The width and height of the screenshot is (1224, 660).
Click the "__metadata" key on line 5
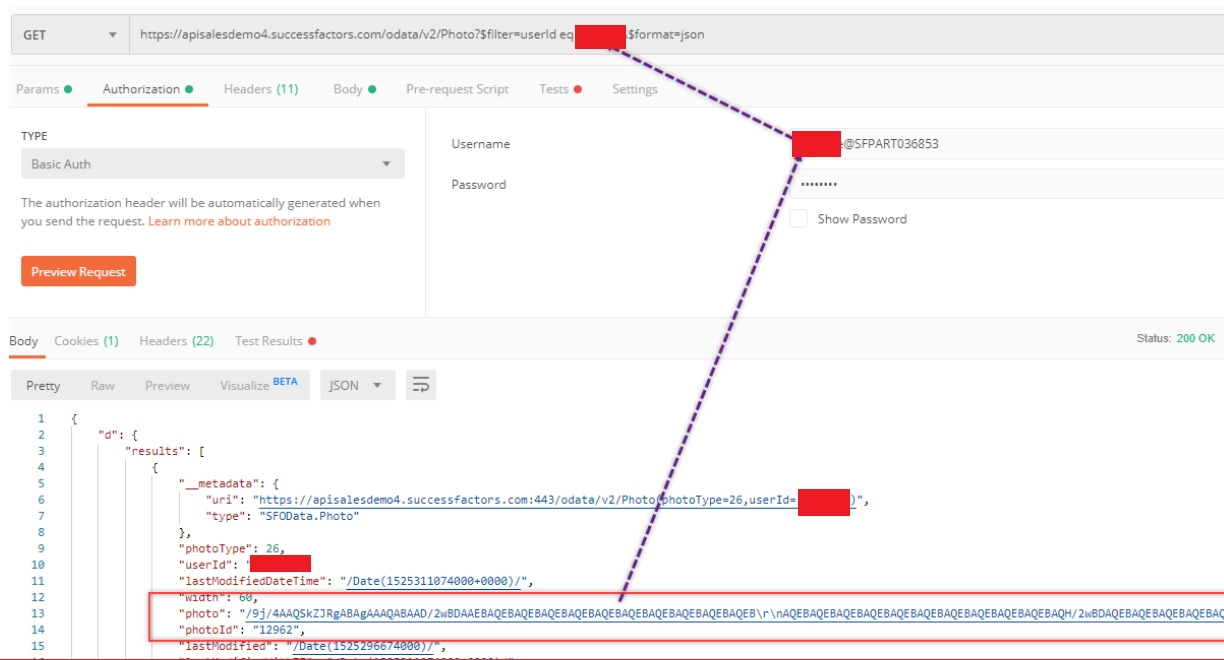(x=218, y=483)
